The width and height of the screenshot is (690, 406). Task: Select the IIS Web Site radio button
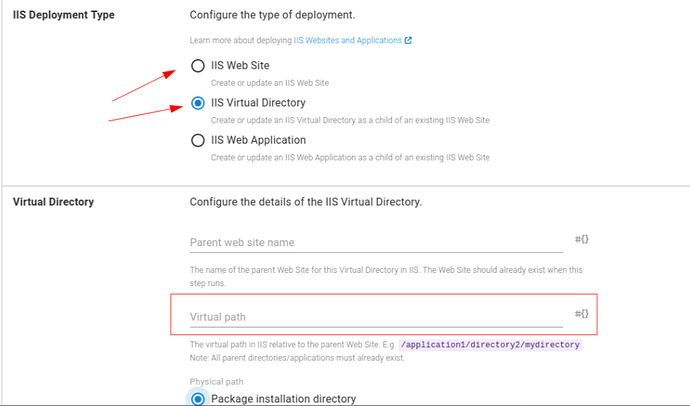(x=198, y=66)
